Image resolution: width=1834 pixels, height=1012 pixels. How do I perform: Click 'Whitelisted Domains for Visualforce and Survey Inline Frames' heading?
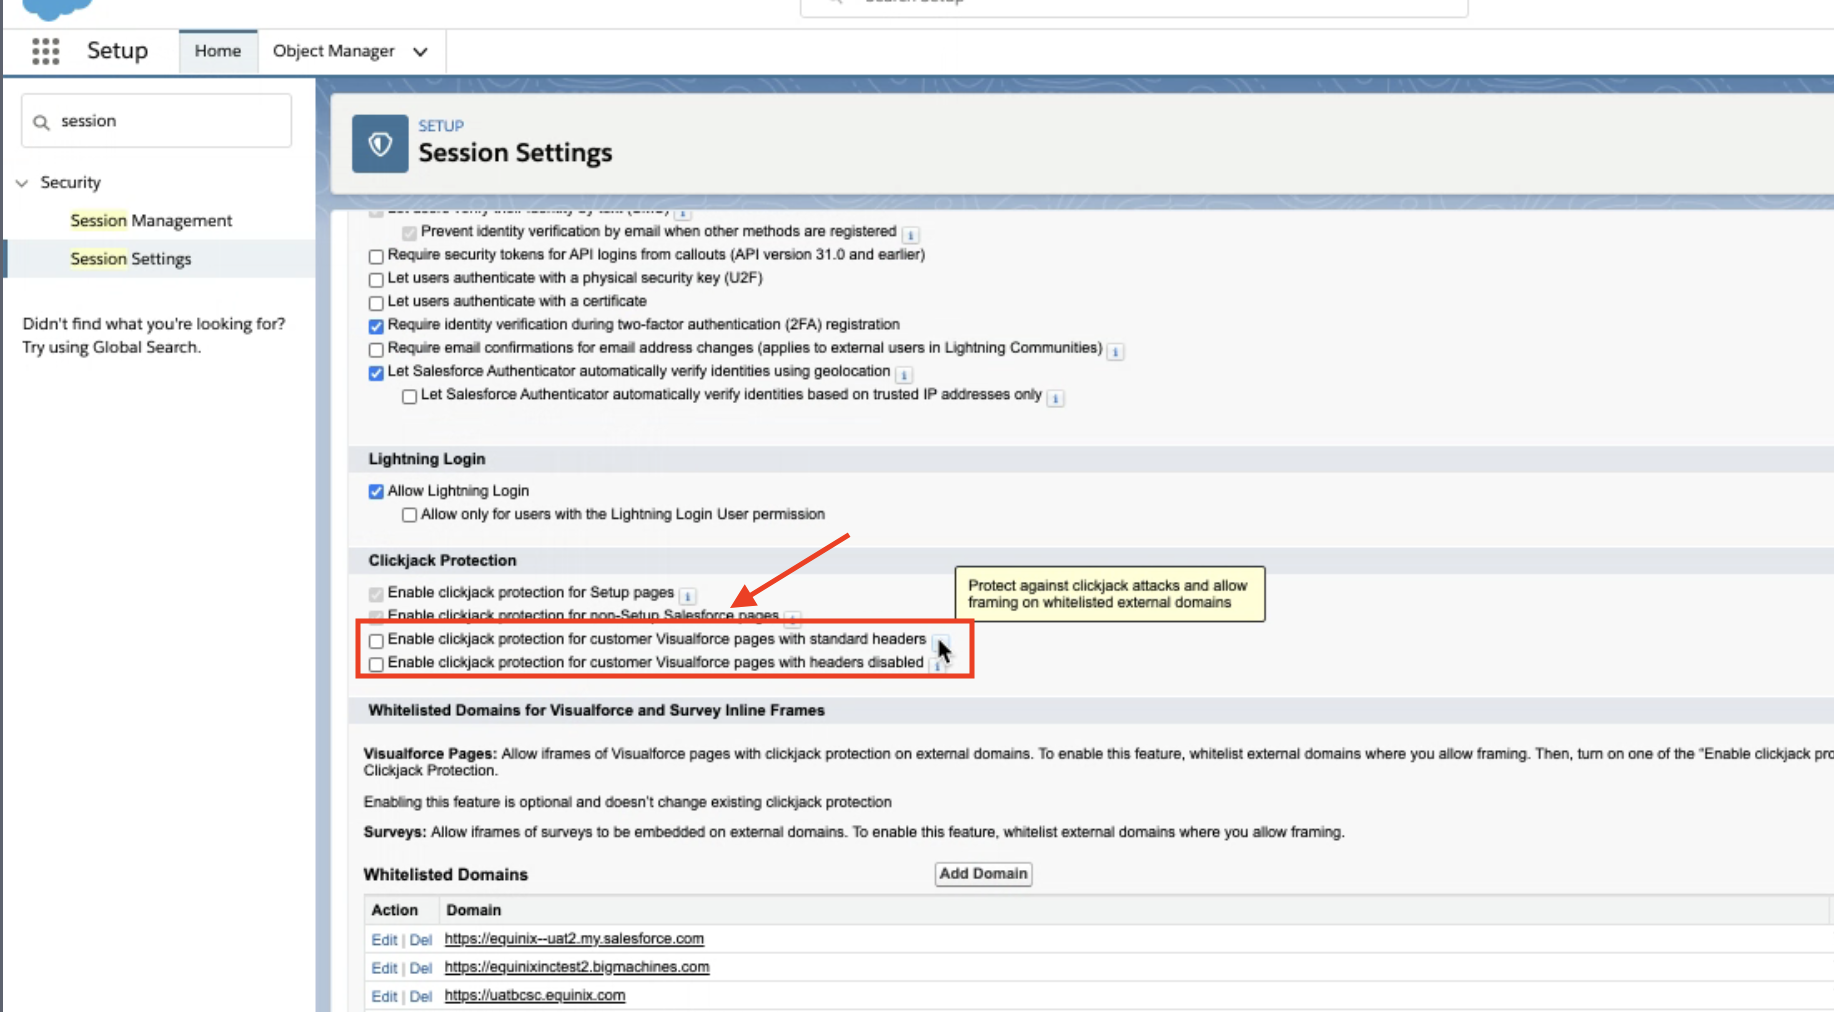click(x=596, y=710)
